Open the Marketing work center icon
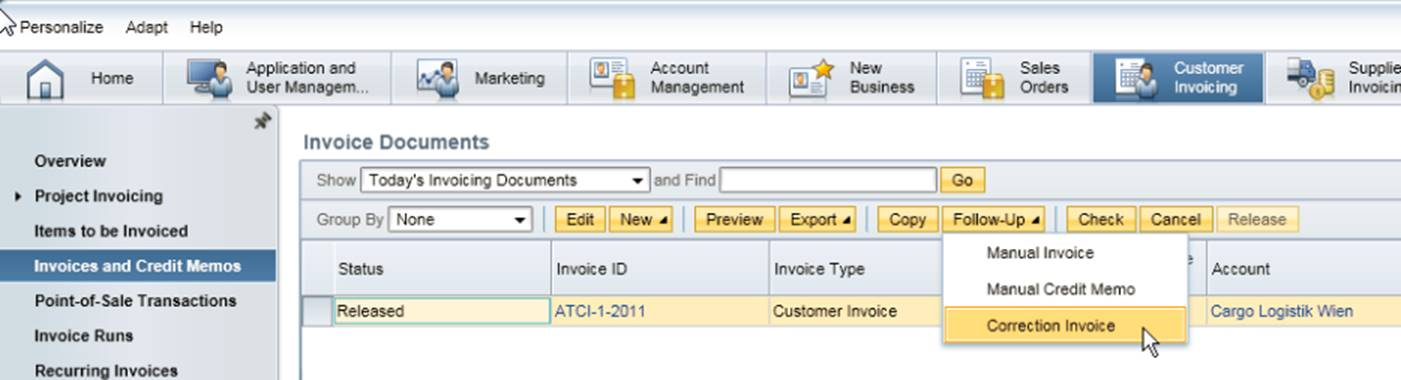The image size is (1401, 380). click(437, 78)
